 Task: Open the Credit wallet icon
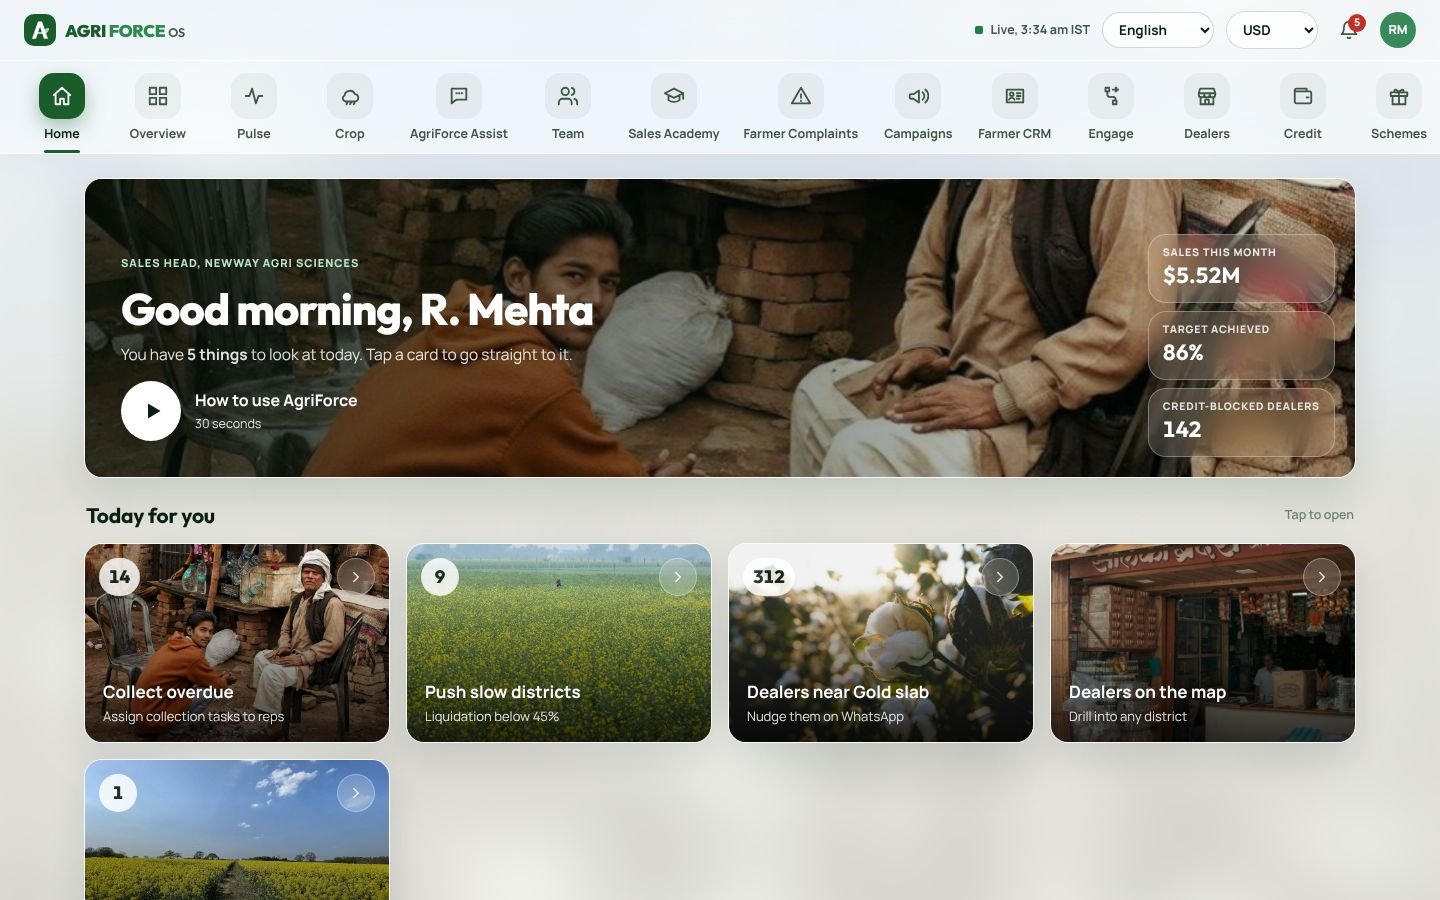(1303, 96)
